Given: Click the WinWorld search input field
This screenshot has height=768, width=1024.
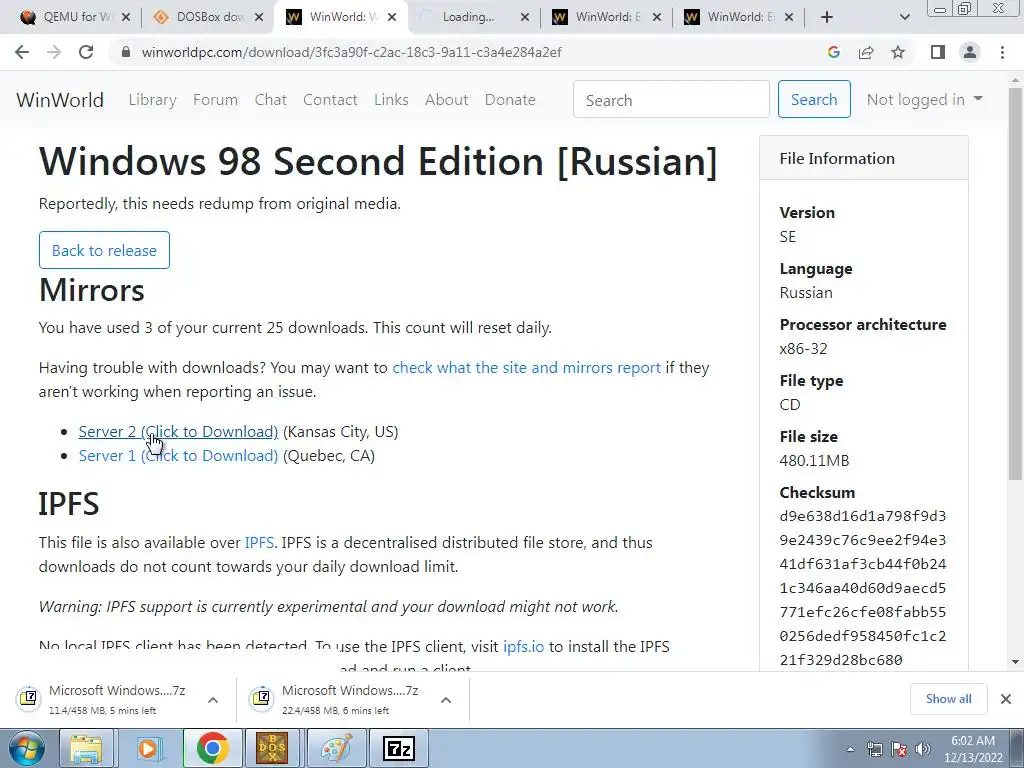Looking at the screenshot, I should [671, 99].
